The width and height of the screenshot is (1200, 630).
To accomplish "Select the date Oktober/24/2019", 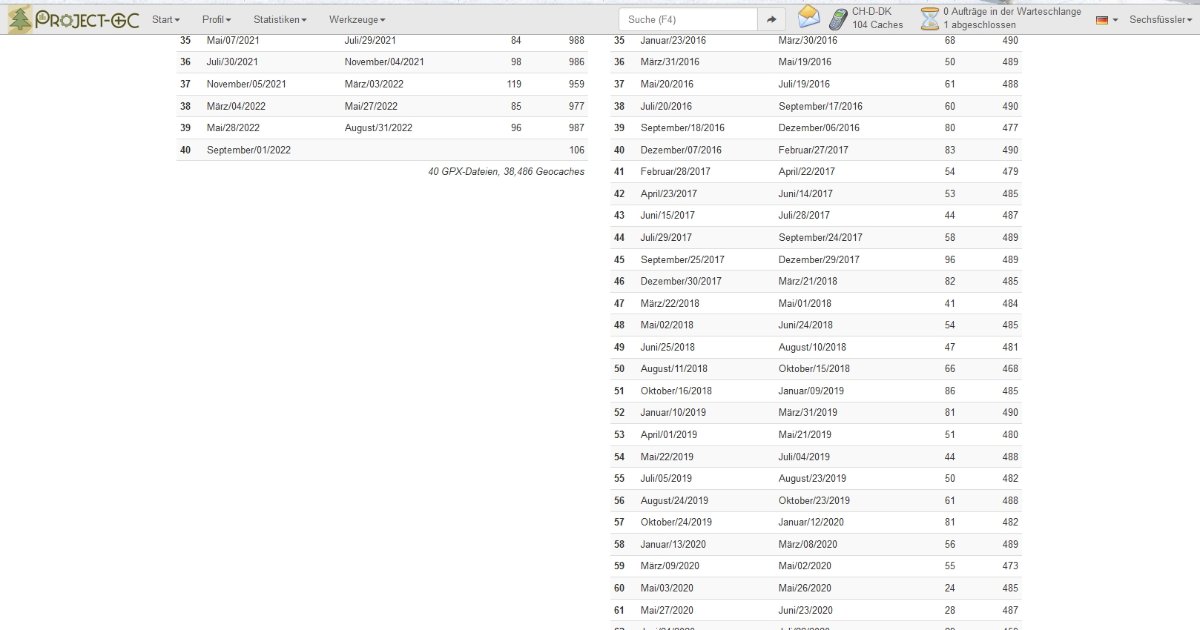I will click(677, 524).
